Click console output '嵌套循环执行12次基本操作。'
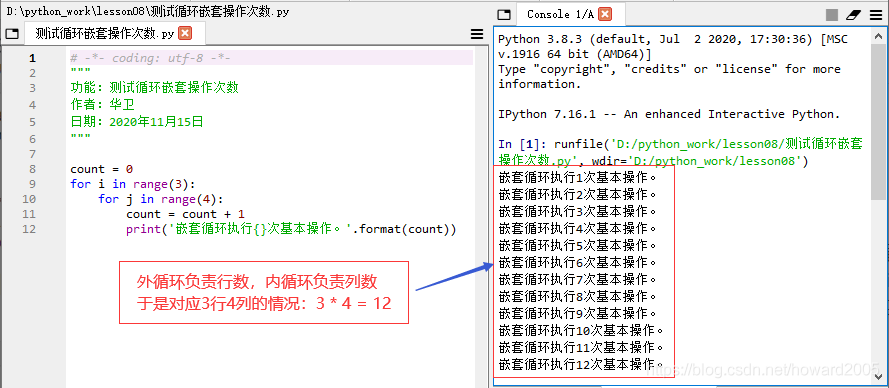 (x=581, y=365)
